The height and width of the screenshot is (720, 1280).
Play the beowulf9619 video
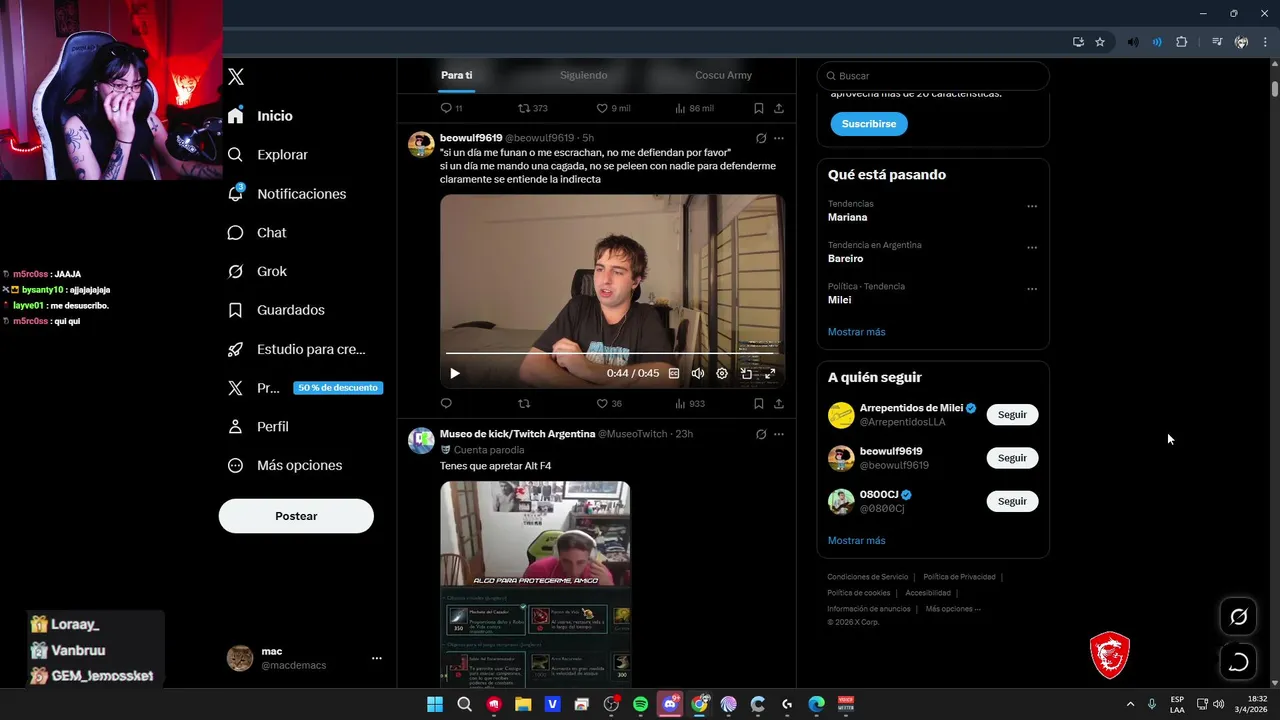click(455, 373)
